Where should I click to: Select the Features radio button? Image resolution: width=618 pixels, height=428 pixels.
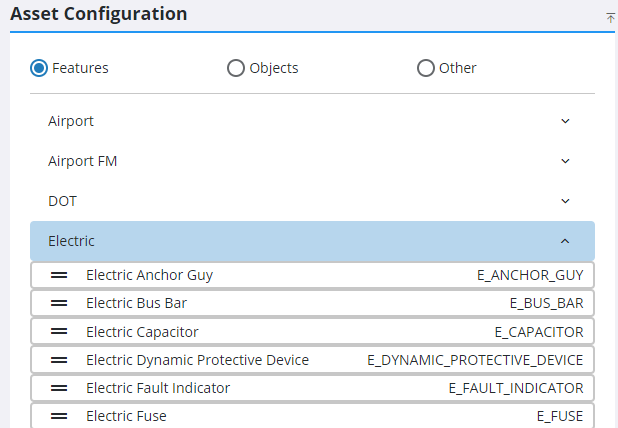[x=39, y=68]
